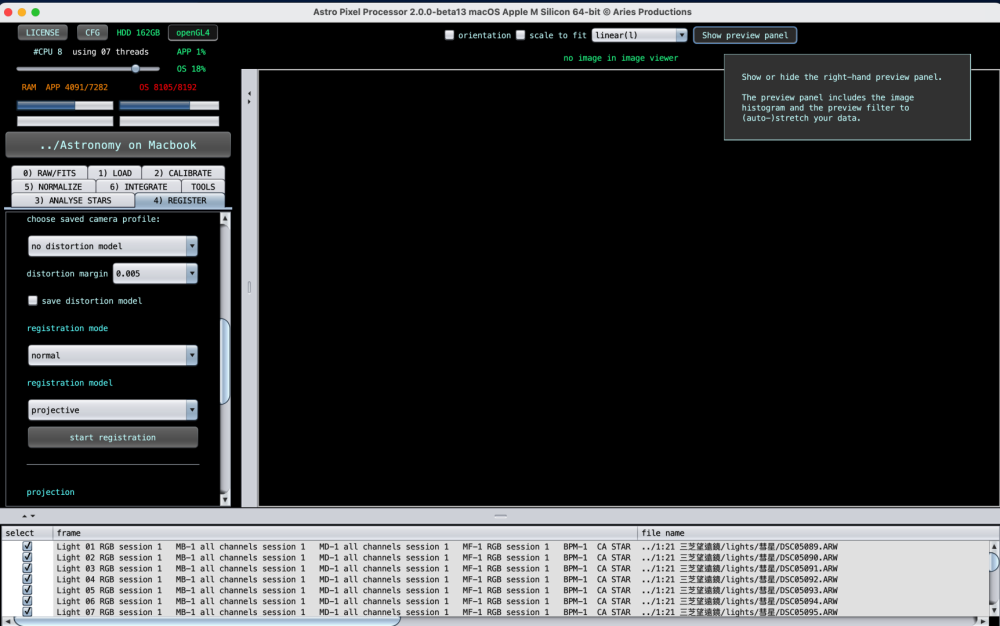Open the TOOLS tab
The width and height of the screenshot is (1000, 626).
coord(202,186)
